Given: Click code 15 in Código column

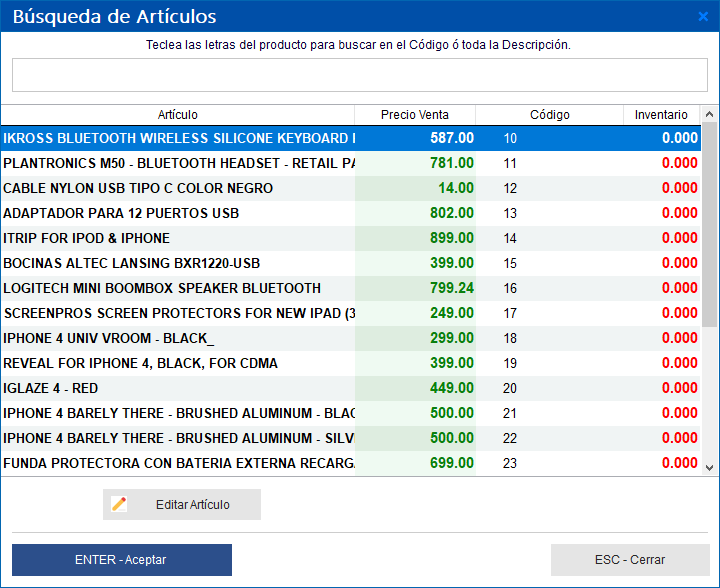Looking at the screenshot, I should pos(510,264).
